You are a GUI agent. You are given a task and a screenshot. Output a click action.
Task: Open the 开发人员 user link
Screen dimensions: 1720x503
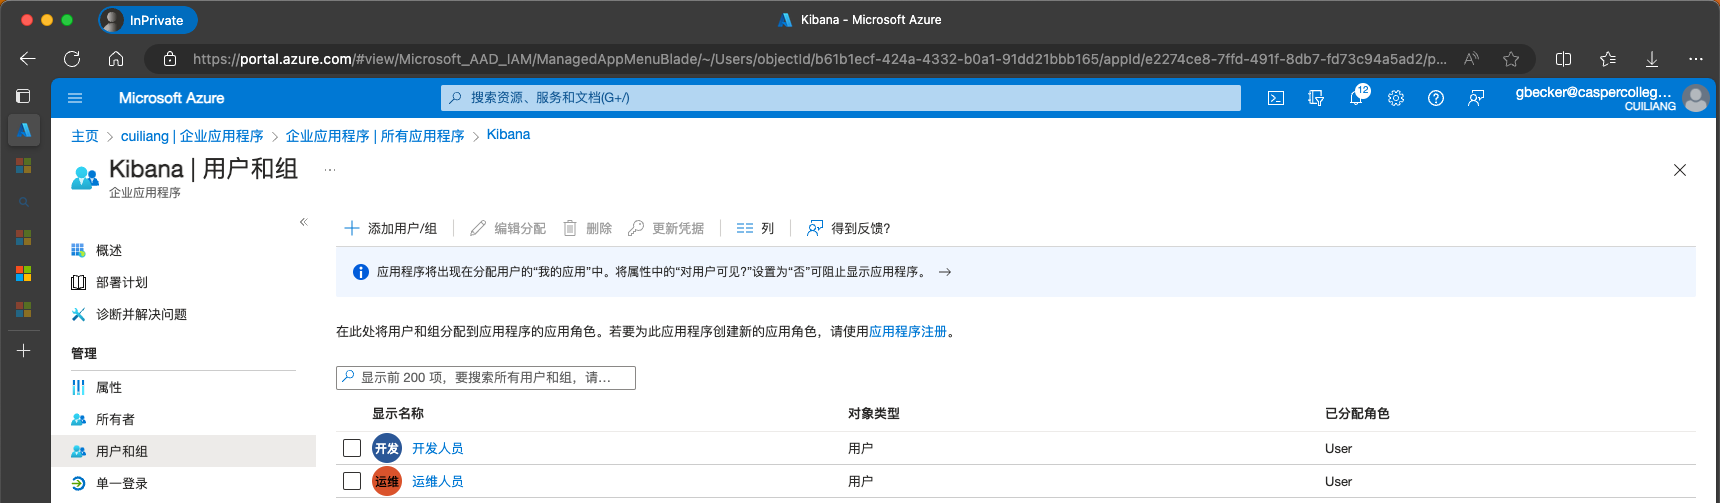[x=438, y=448]
